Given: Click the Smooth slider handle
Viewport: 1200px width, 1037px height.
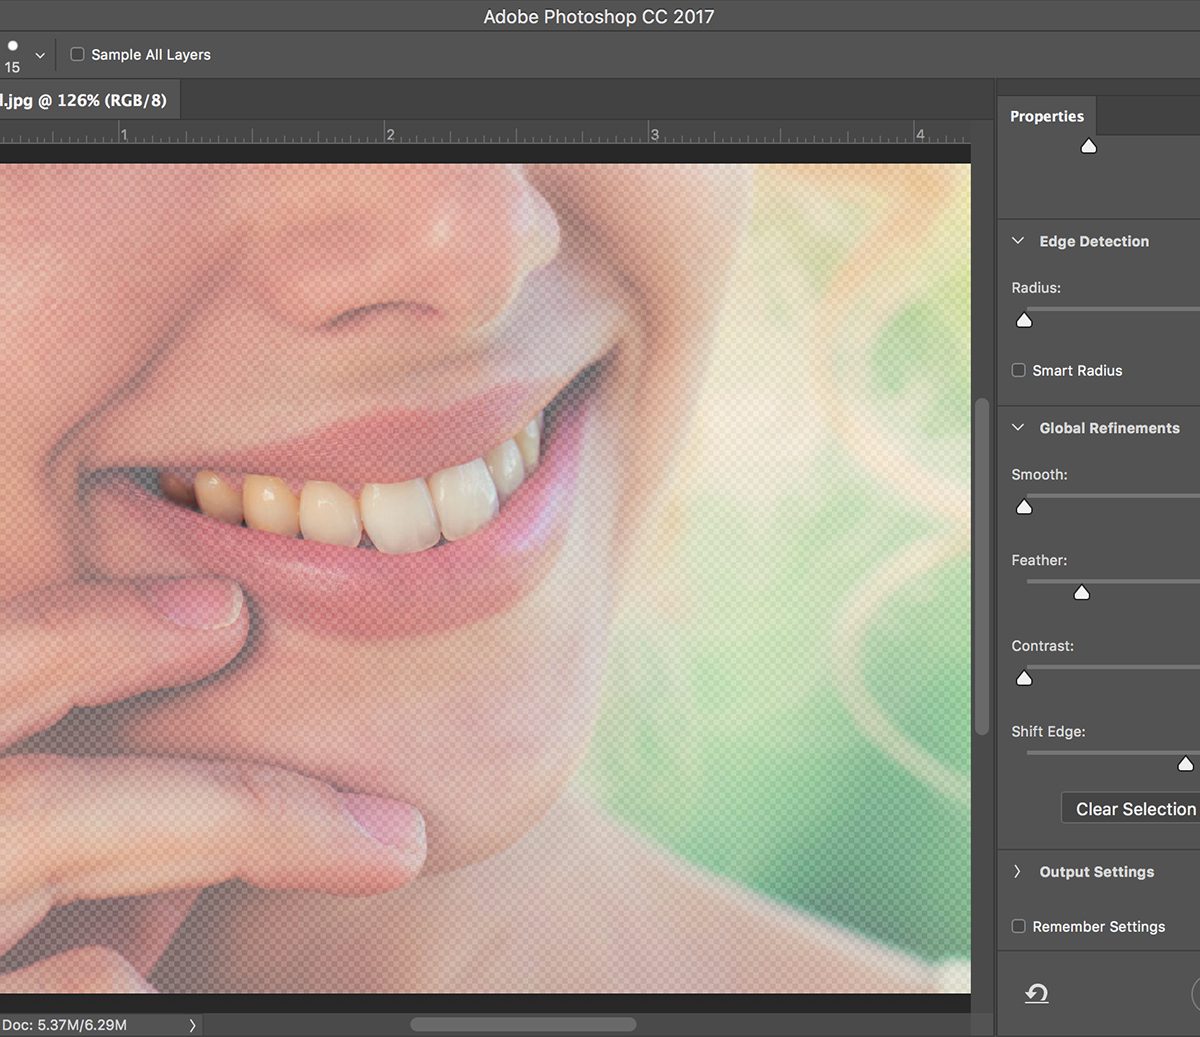Looking at the screenshot, I should 1024,507.
